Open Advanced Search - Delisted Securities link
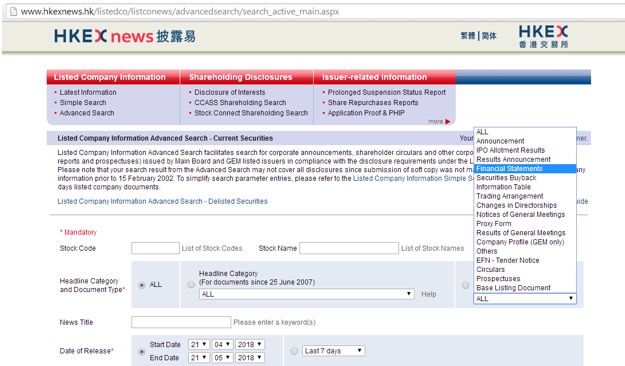 pos(163,201)
